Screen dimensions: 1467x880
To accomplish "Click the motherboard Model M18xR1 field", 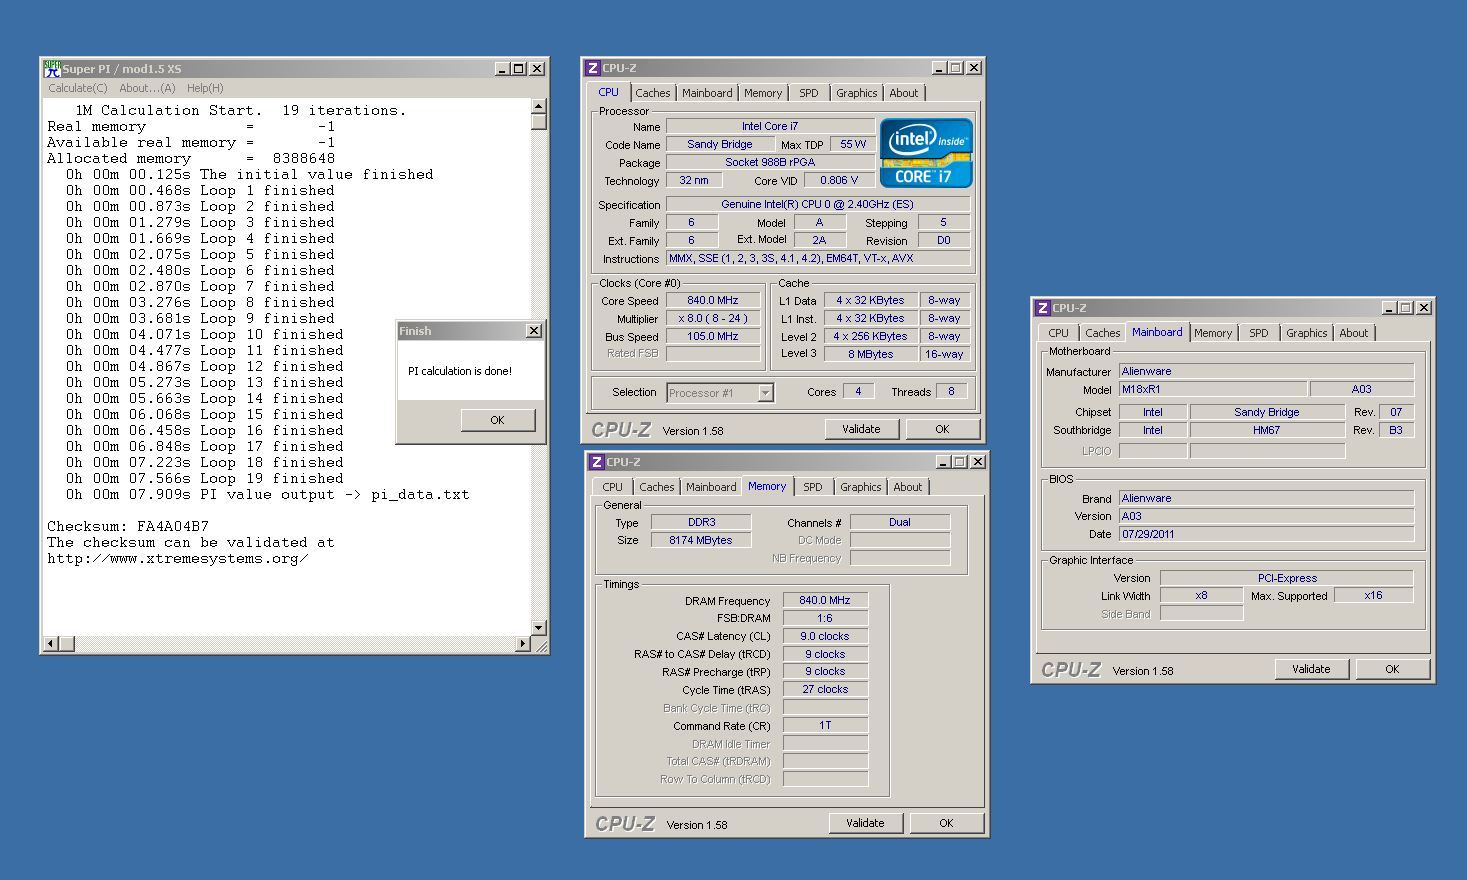I will pos(1212,389).
